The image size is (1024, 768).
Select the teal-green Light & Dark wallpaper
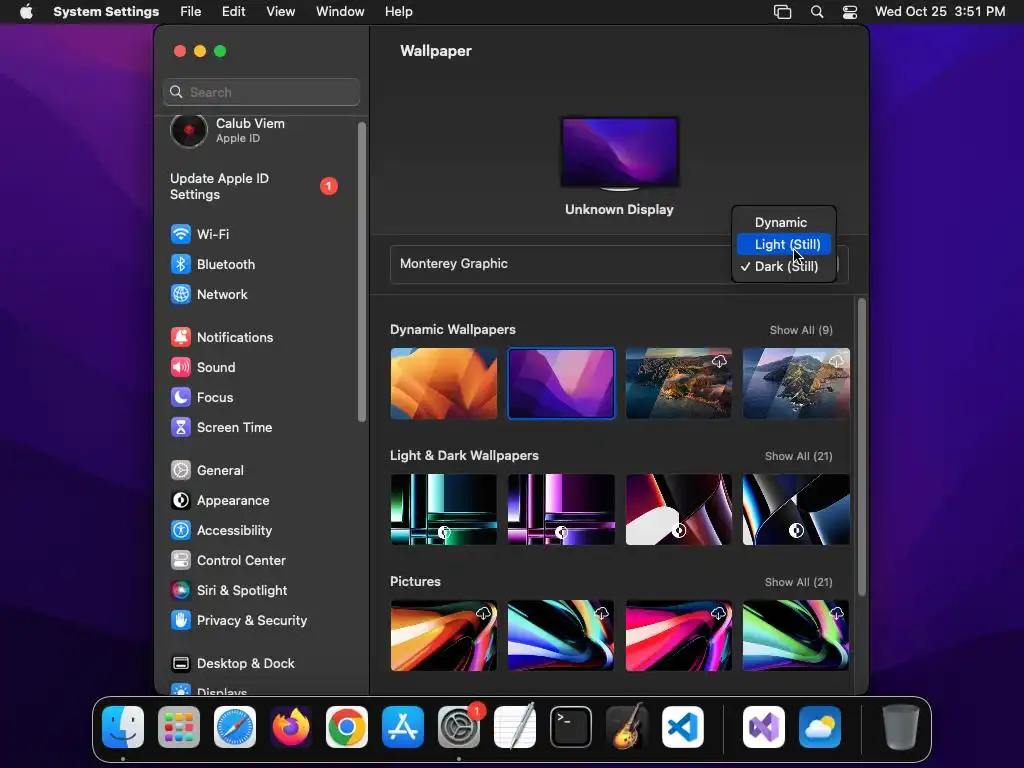tap(443, 509)
